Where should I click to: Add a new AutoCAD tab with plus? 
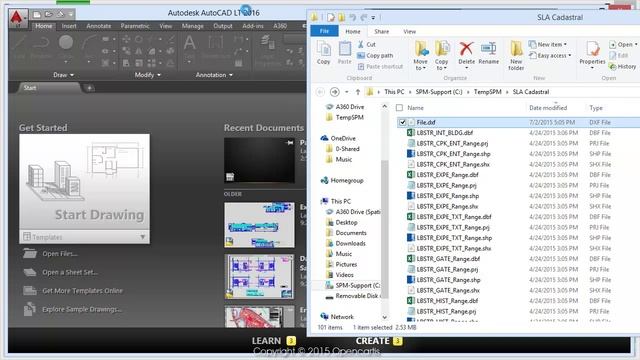click(89, 88)
